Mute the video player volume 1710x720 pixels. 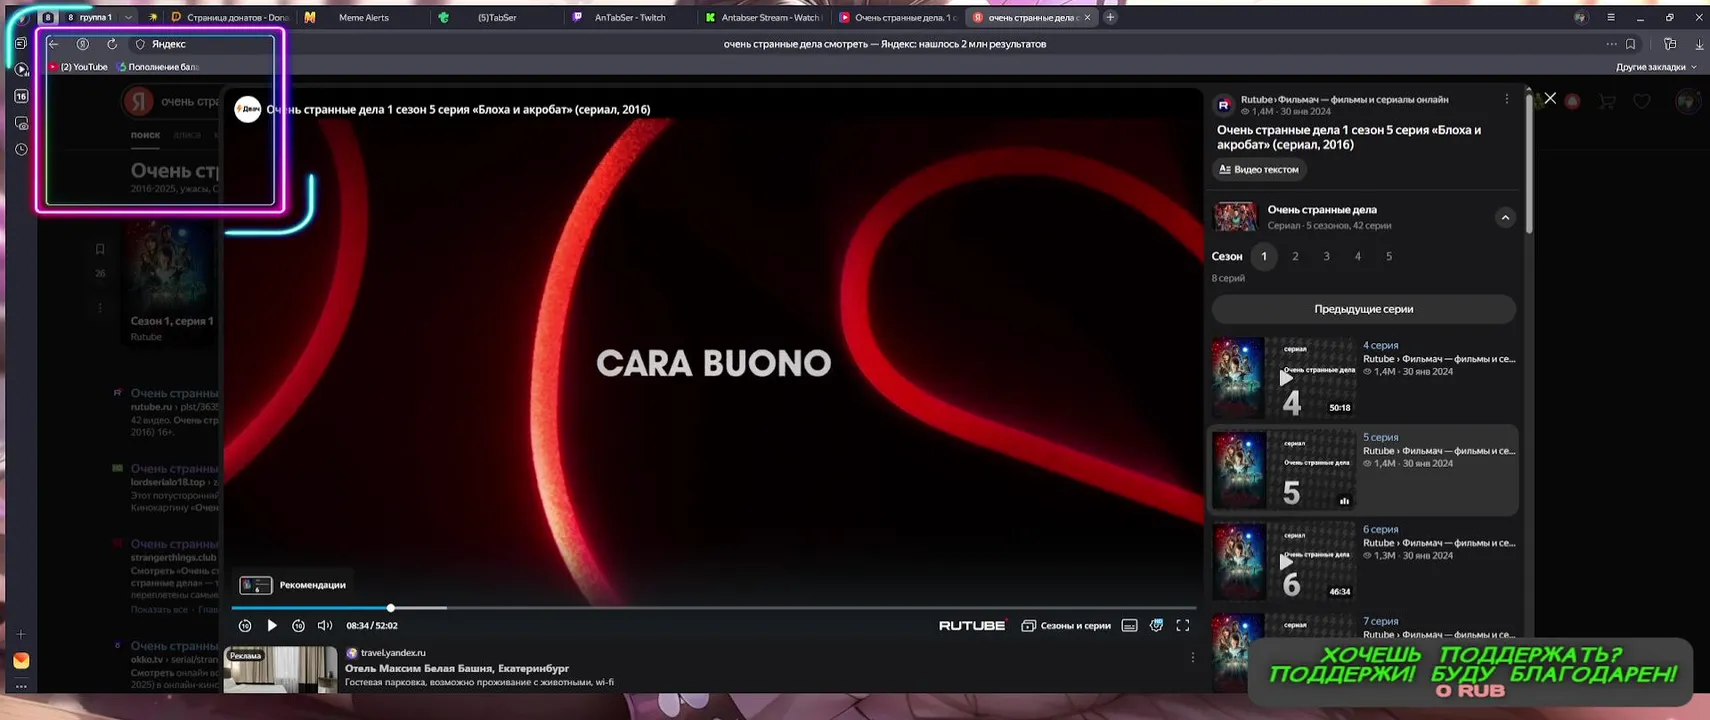[325, 625]
